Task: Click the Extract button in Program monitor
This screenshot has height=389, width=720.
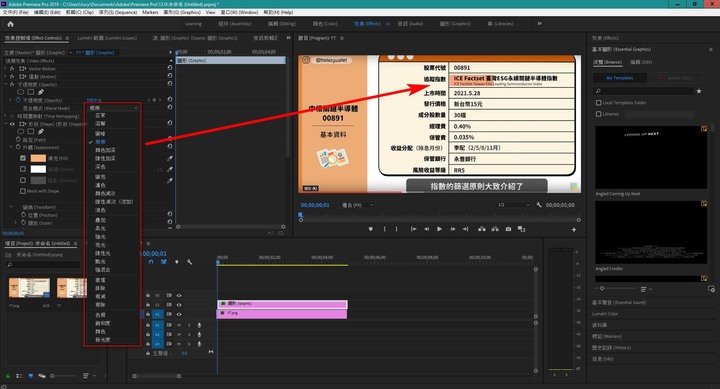Action: pyautogui.click(x=495, y=229)
